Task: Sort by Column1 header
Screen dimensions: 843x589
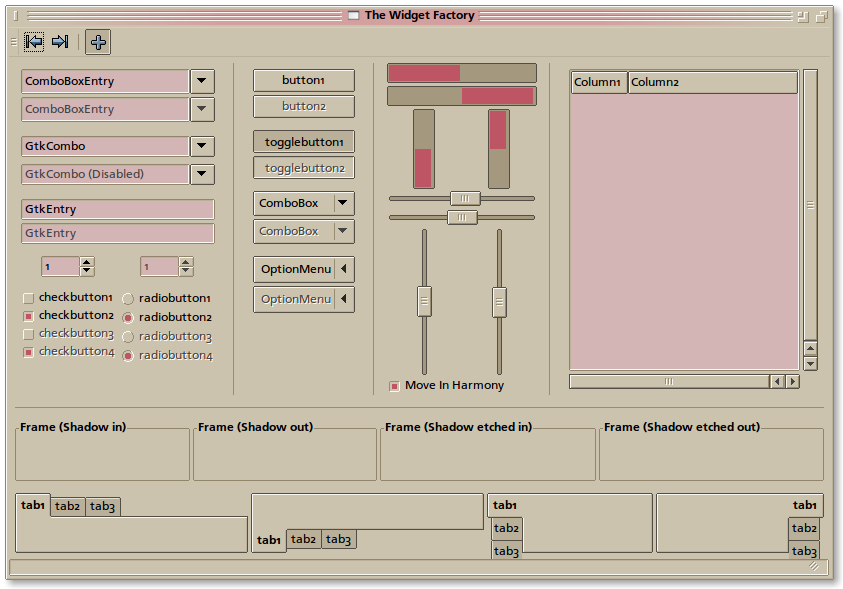Action: (x=599, y=82)
